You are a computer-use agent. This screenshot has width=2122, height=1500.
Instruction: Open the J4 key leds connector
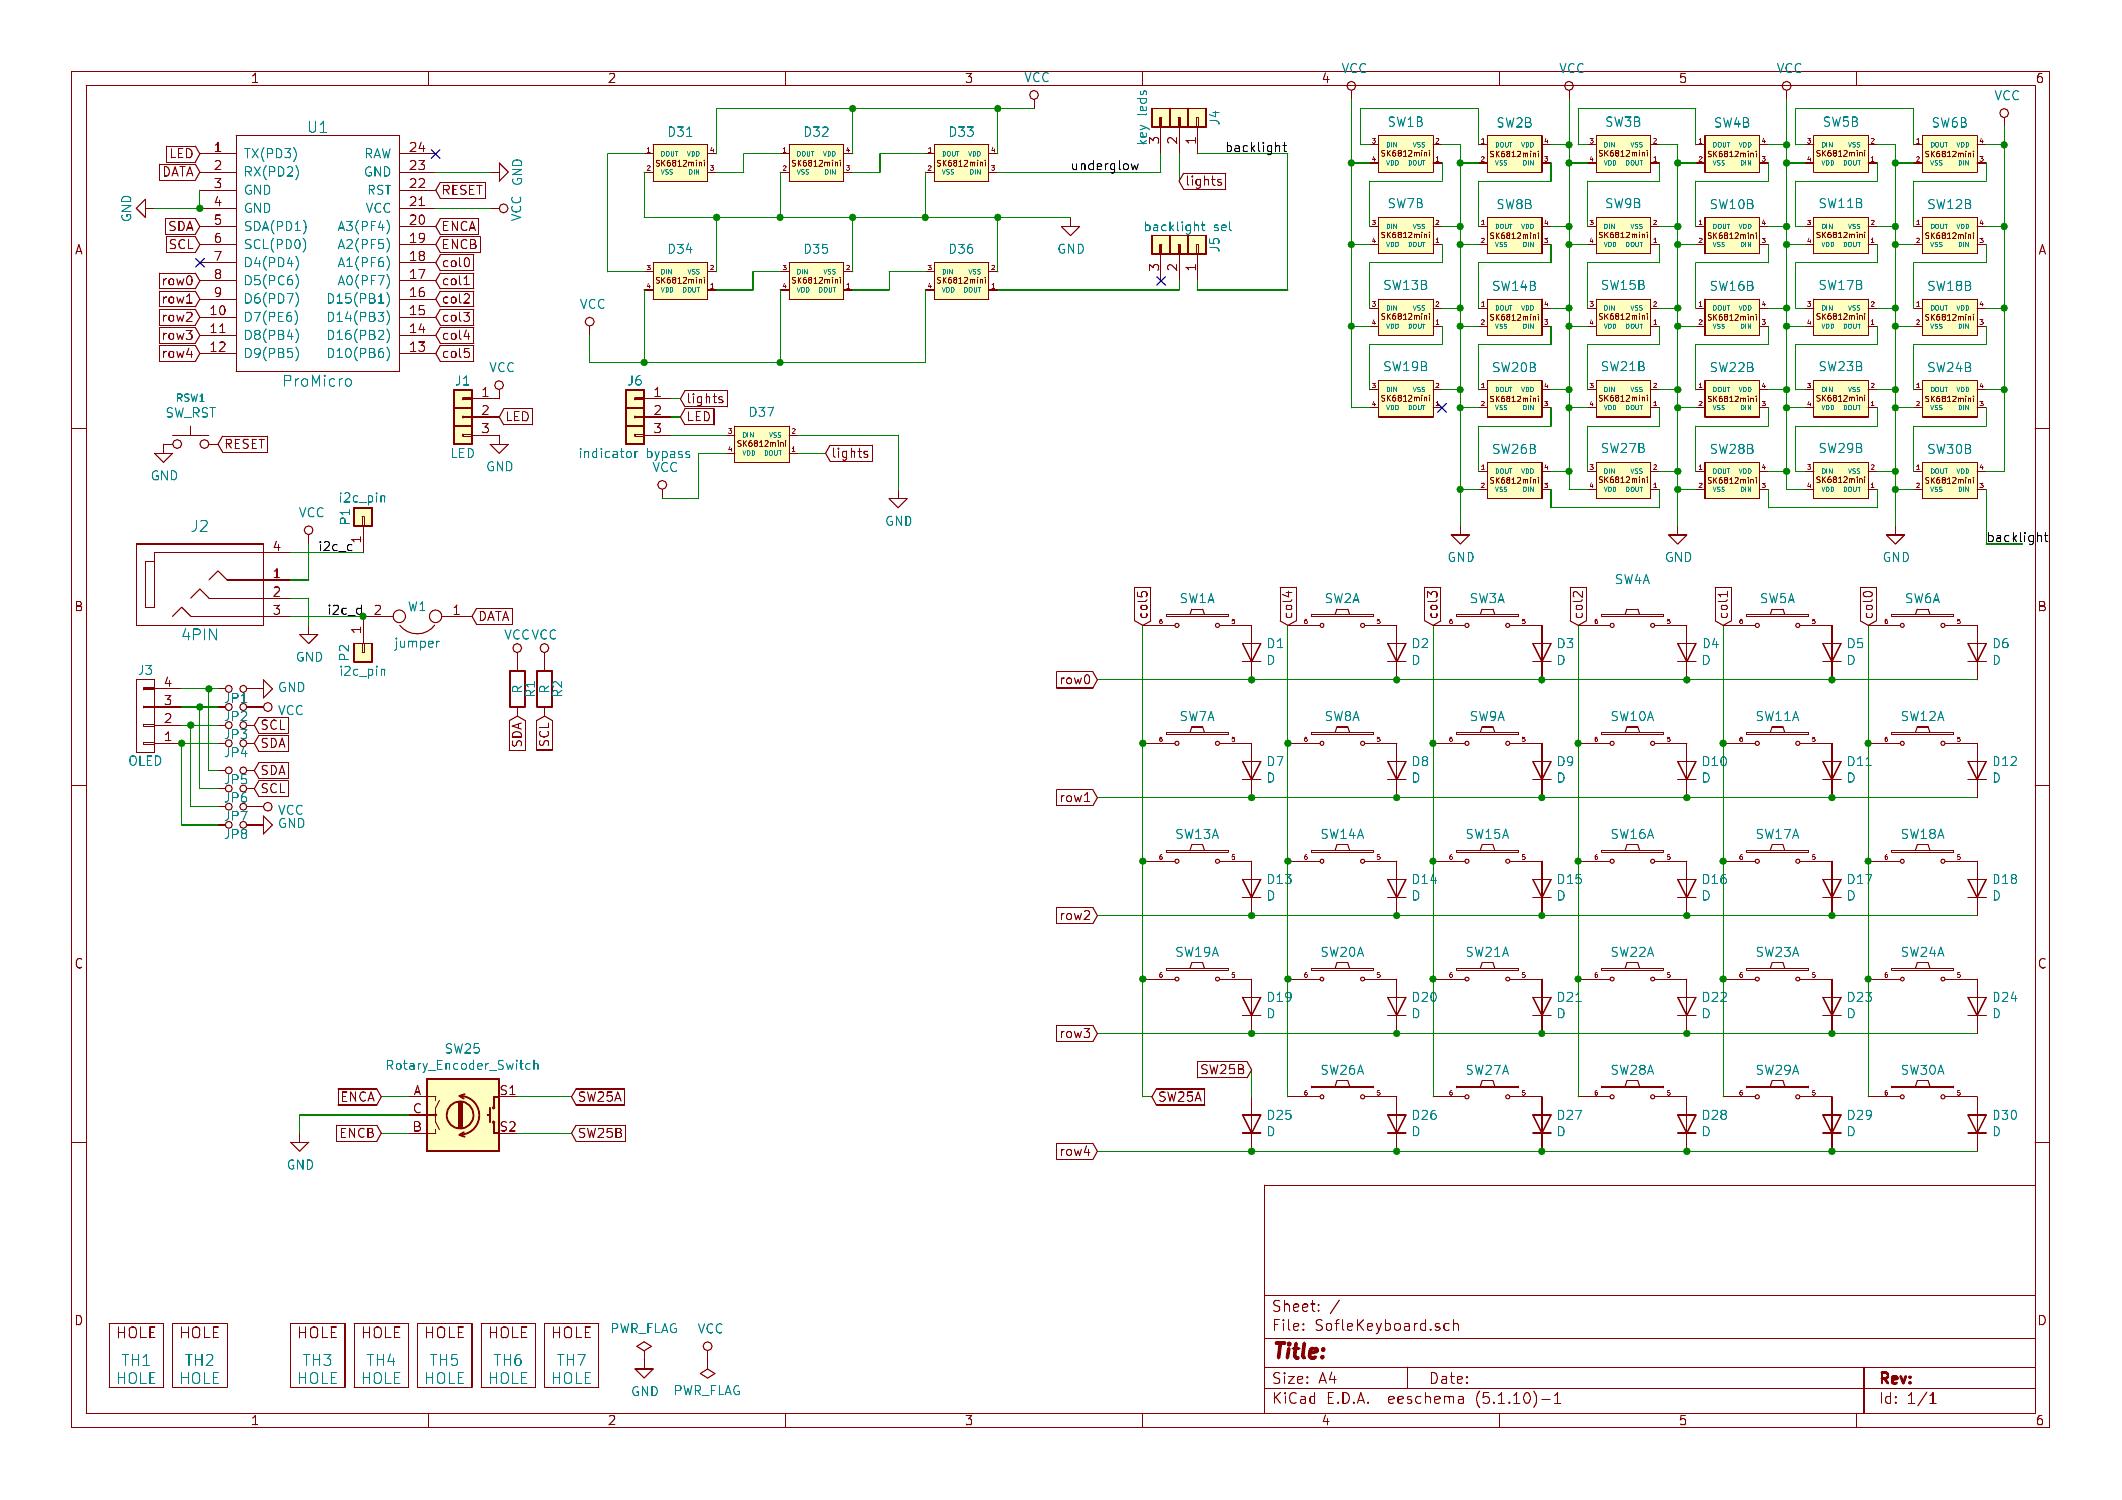(x=1180, y=120)
